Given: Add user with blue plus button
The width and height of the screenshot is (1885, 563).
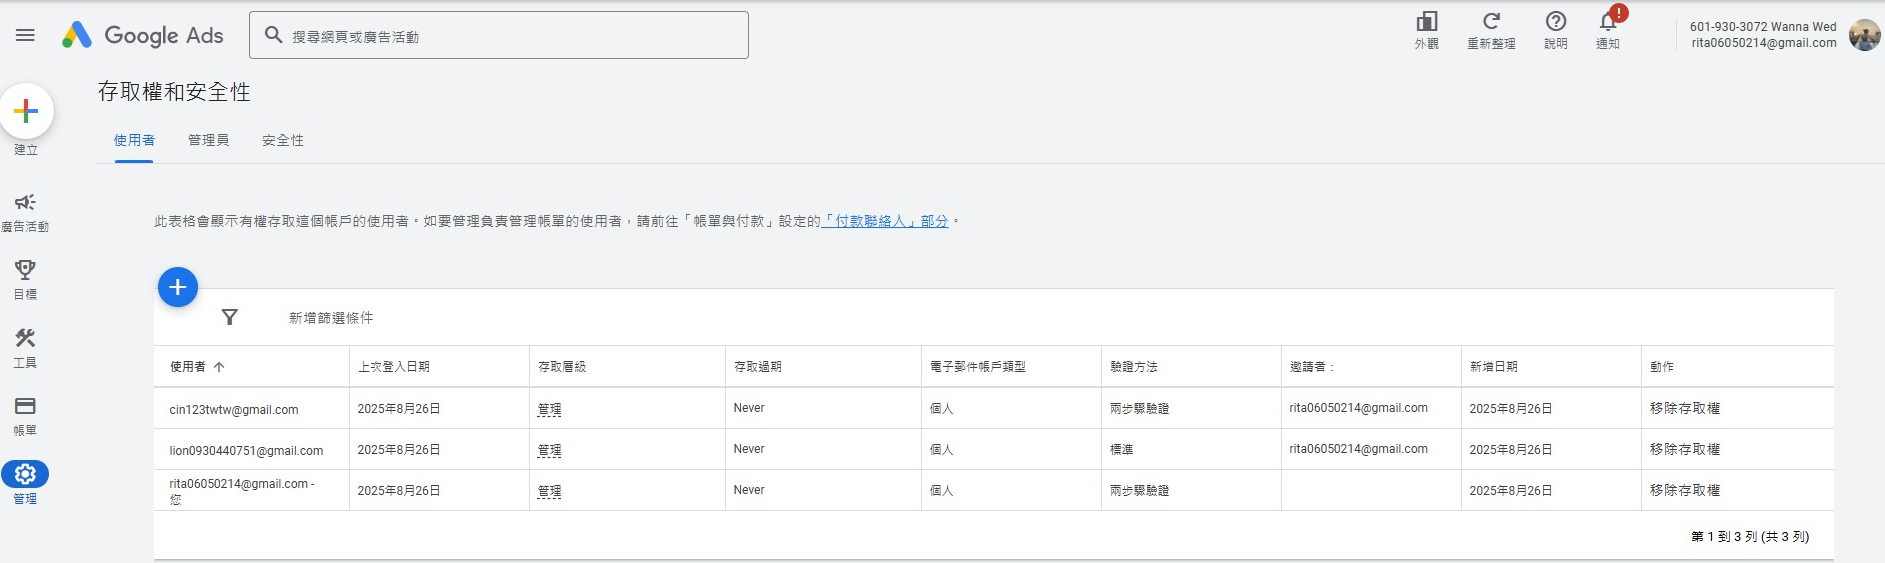Looking at the screenshot, I should pos(178,287).
